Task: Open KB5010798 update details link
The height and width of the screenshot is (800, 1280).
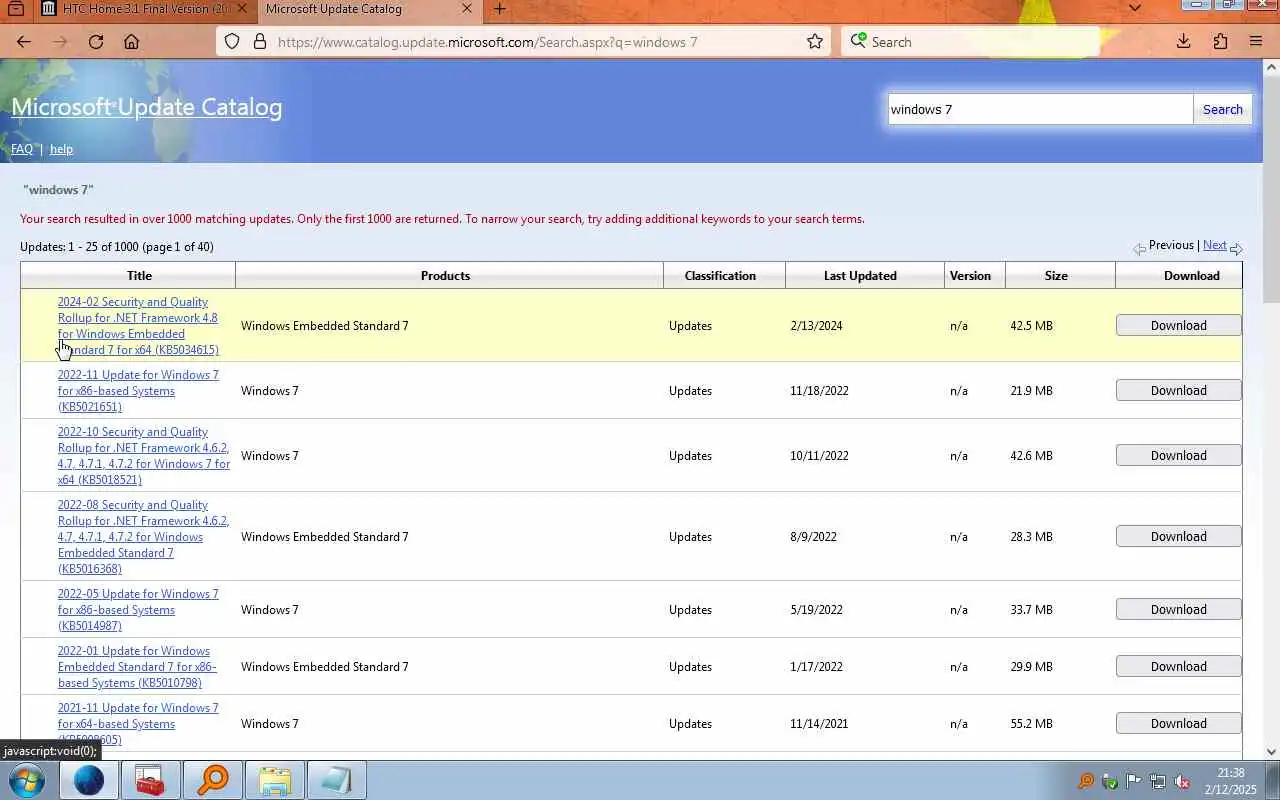Action: click(137, 667)
